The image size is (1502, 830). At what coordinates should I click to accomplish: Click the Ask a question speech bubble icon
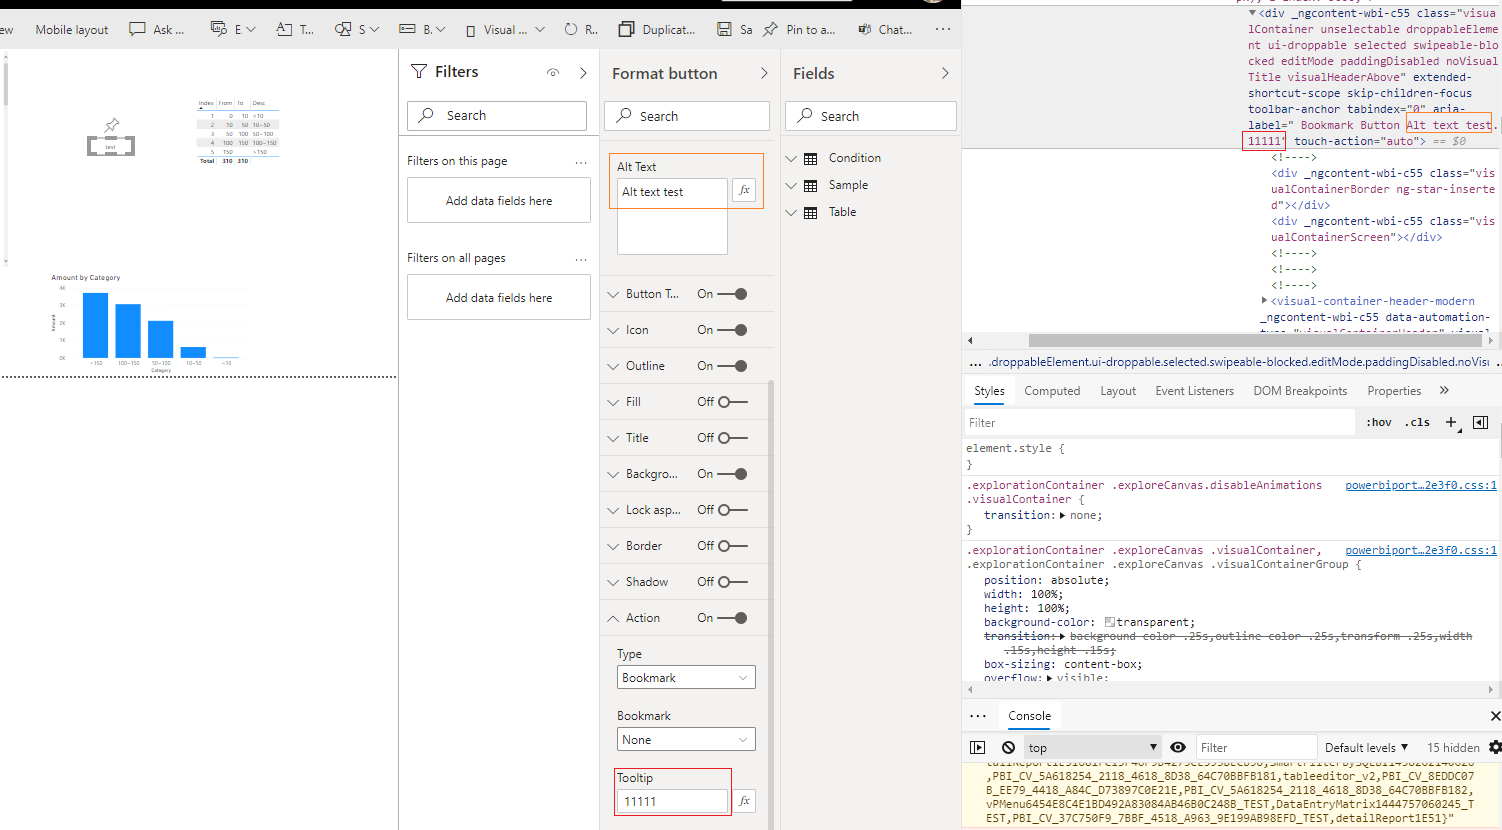pyautogui.click(x=137, y=29)
